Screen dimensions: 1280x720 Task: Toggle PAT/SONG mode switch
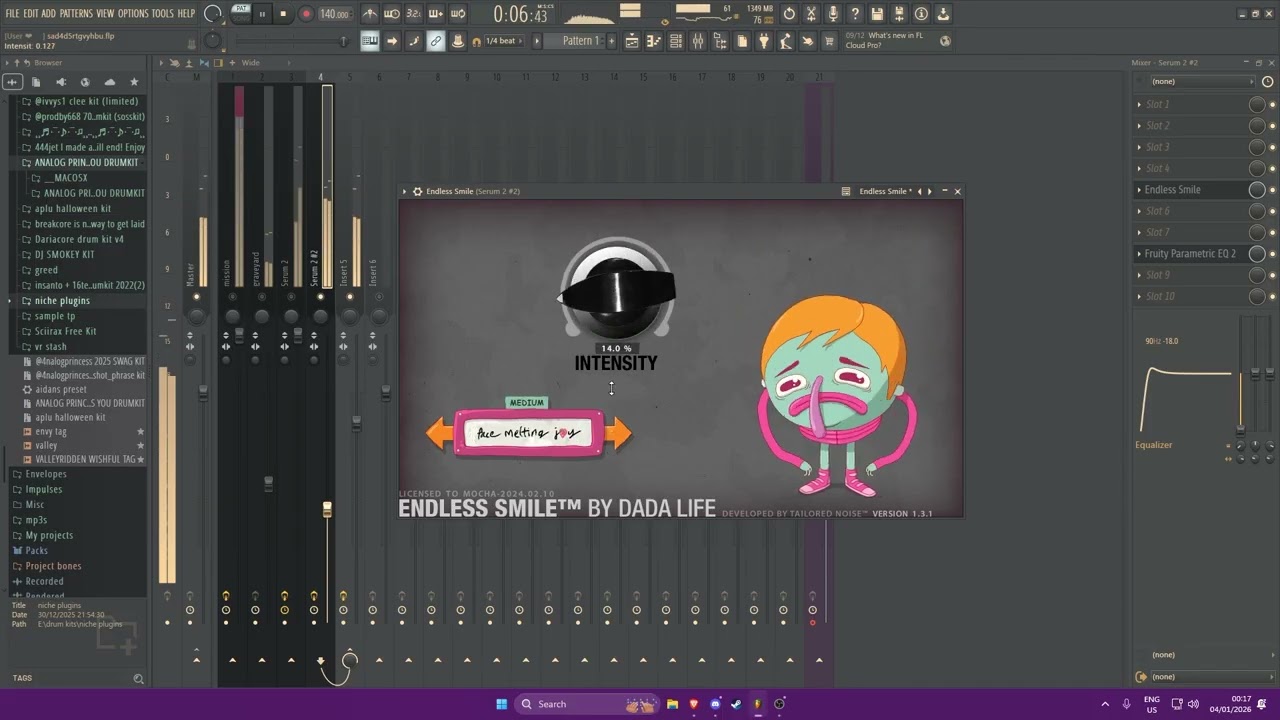241,13
